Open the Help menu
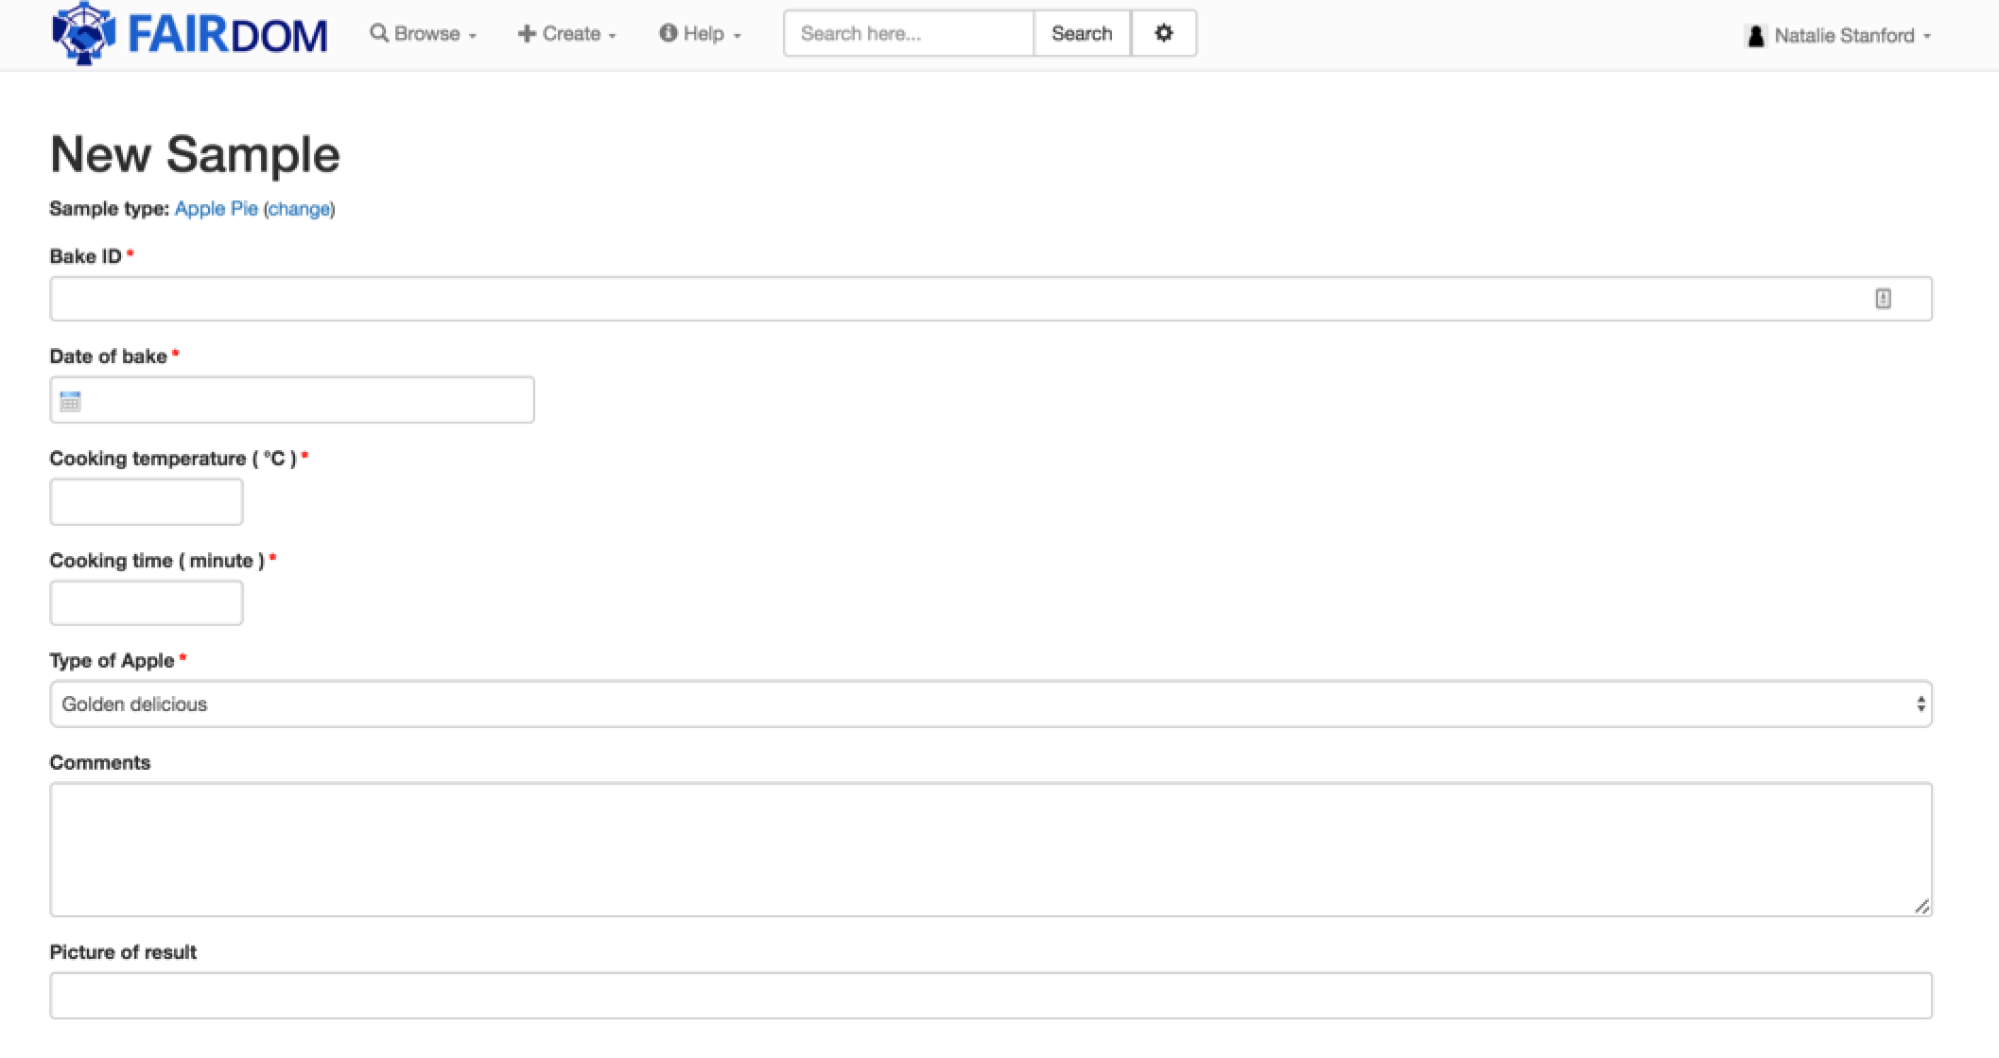This screenshot has width=1999, height=1058. pos(701,33)
